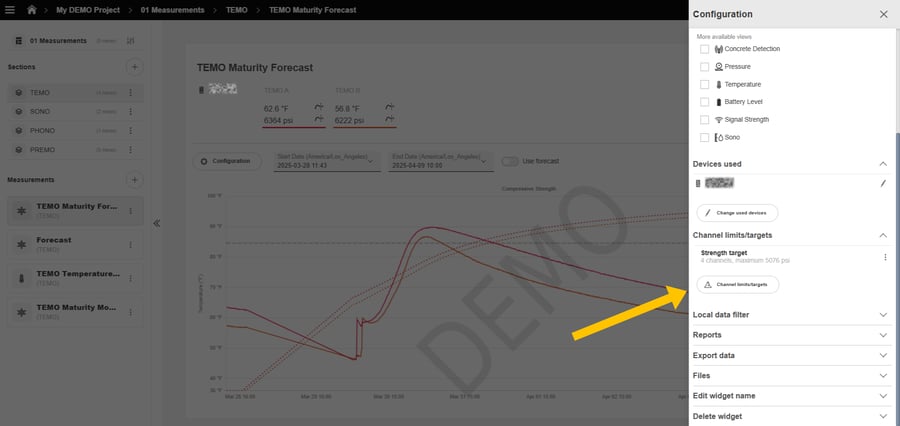
Task: Click the Change used devices button
Action: click(737, 213)
